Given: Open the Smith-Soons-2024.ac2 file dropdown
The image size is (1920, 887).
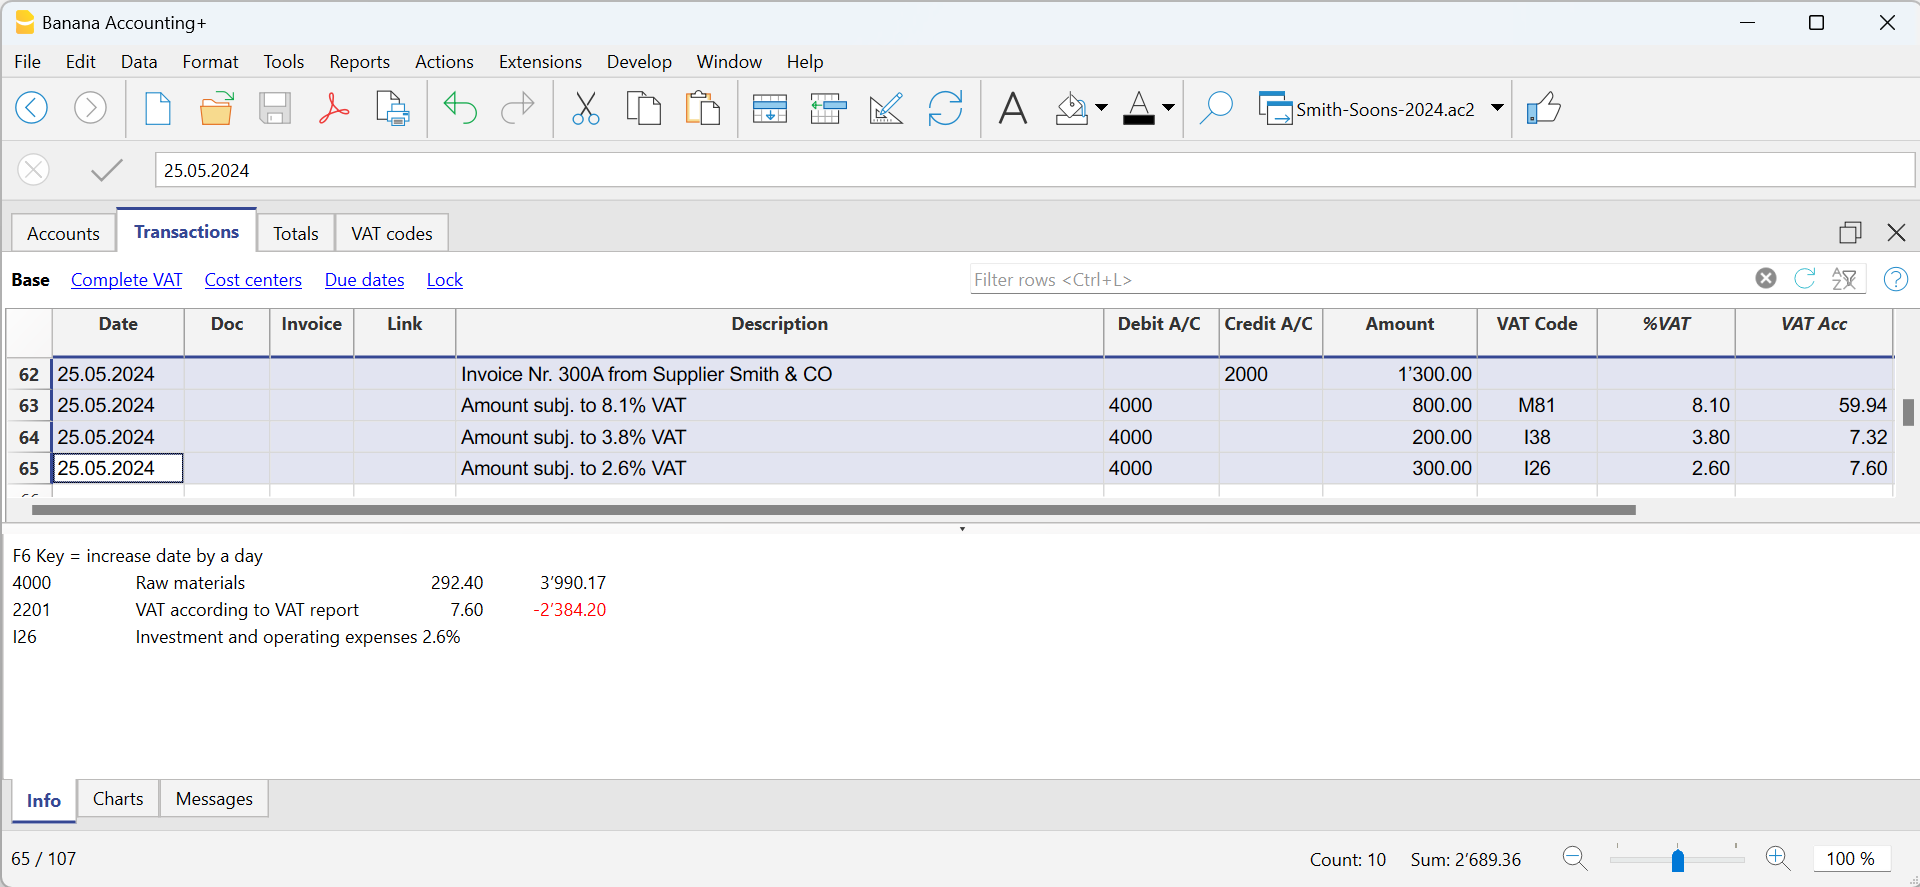Looking at the screenshot, I should pos(1497,108).
